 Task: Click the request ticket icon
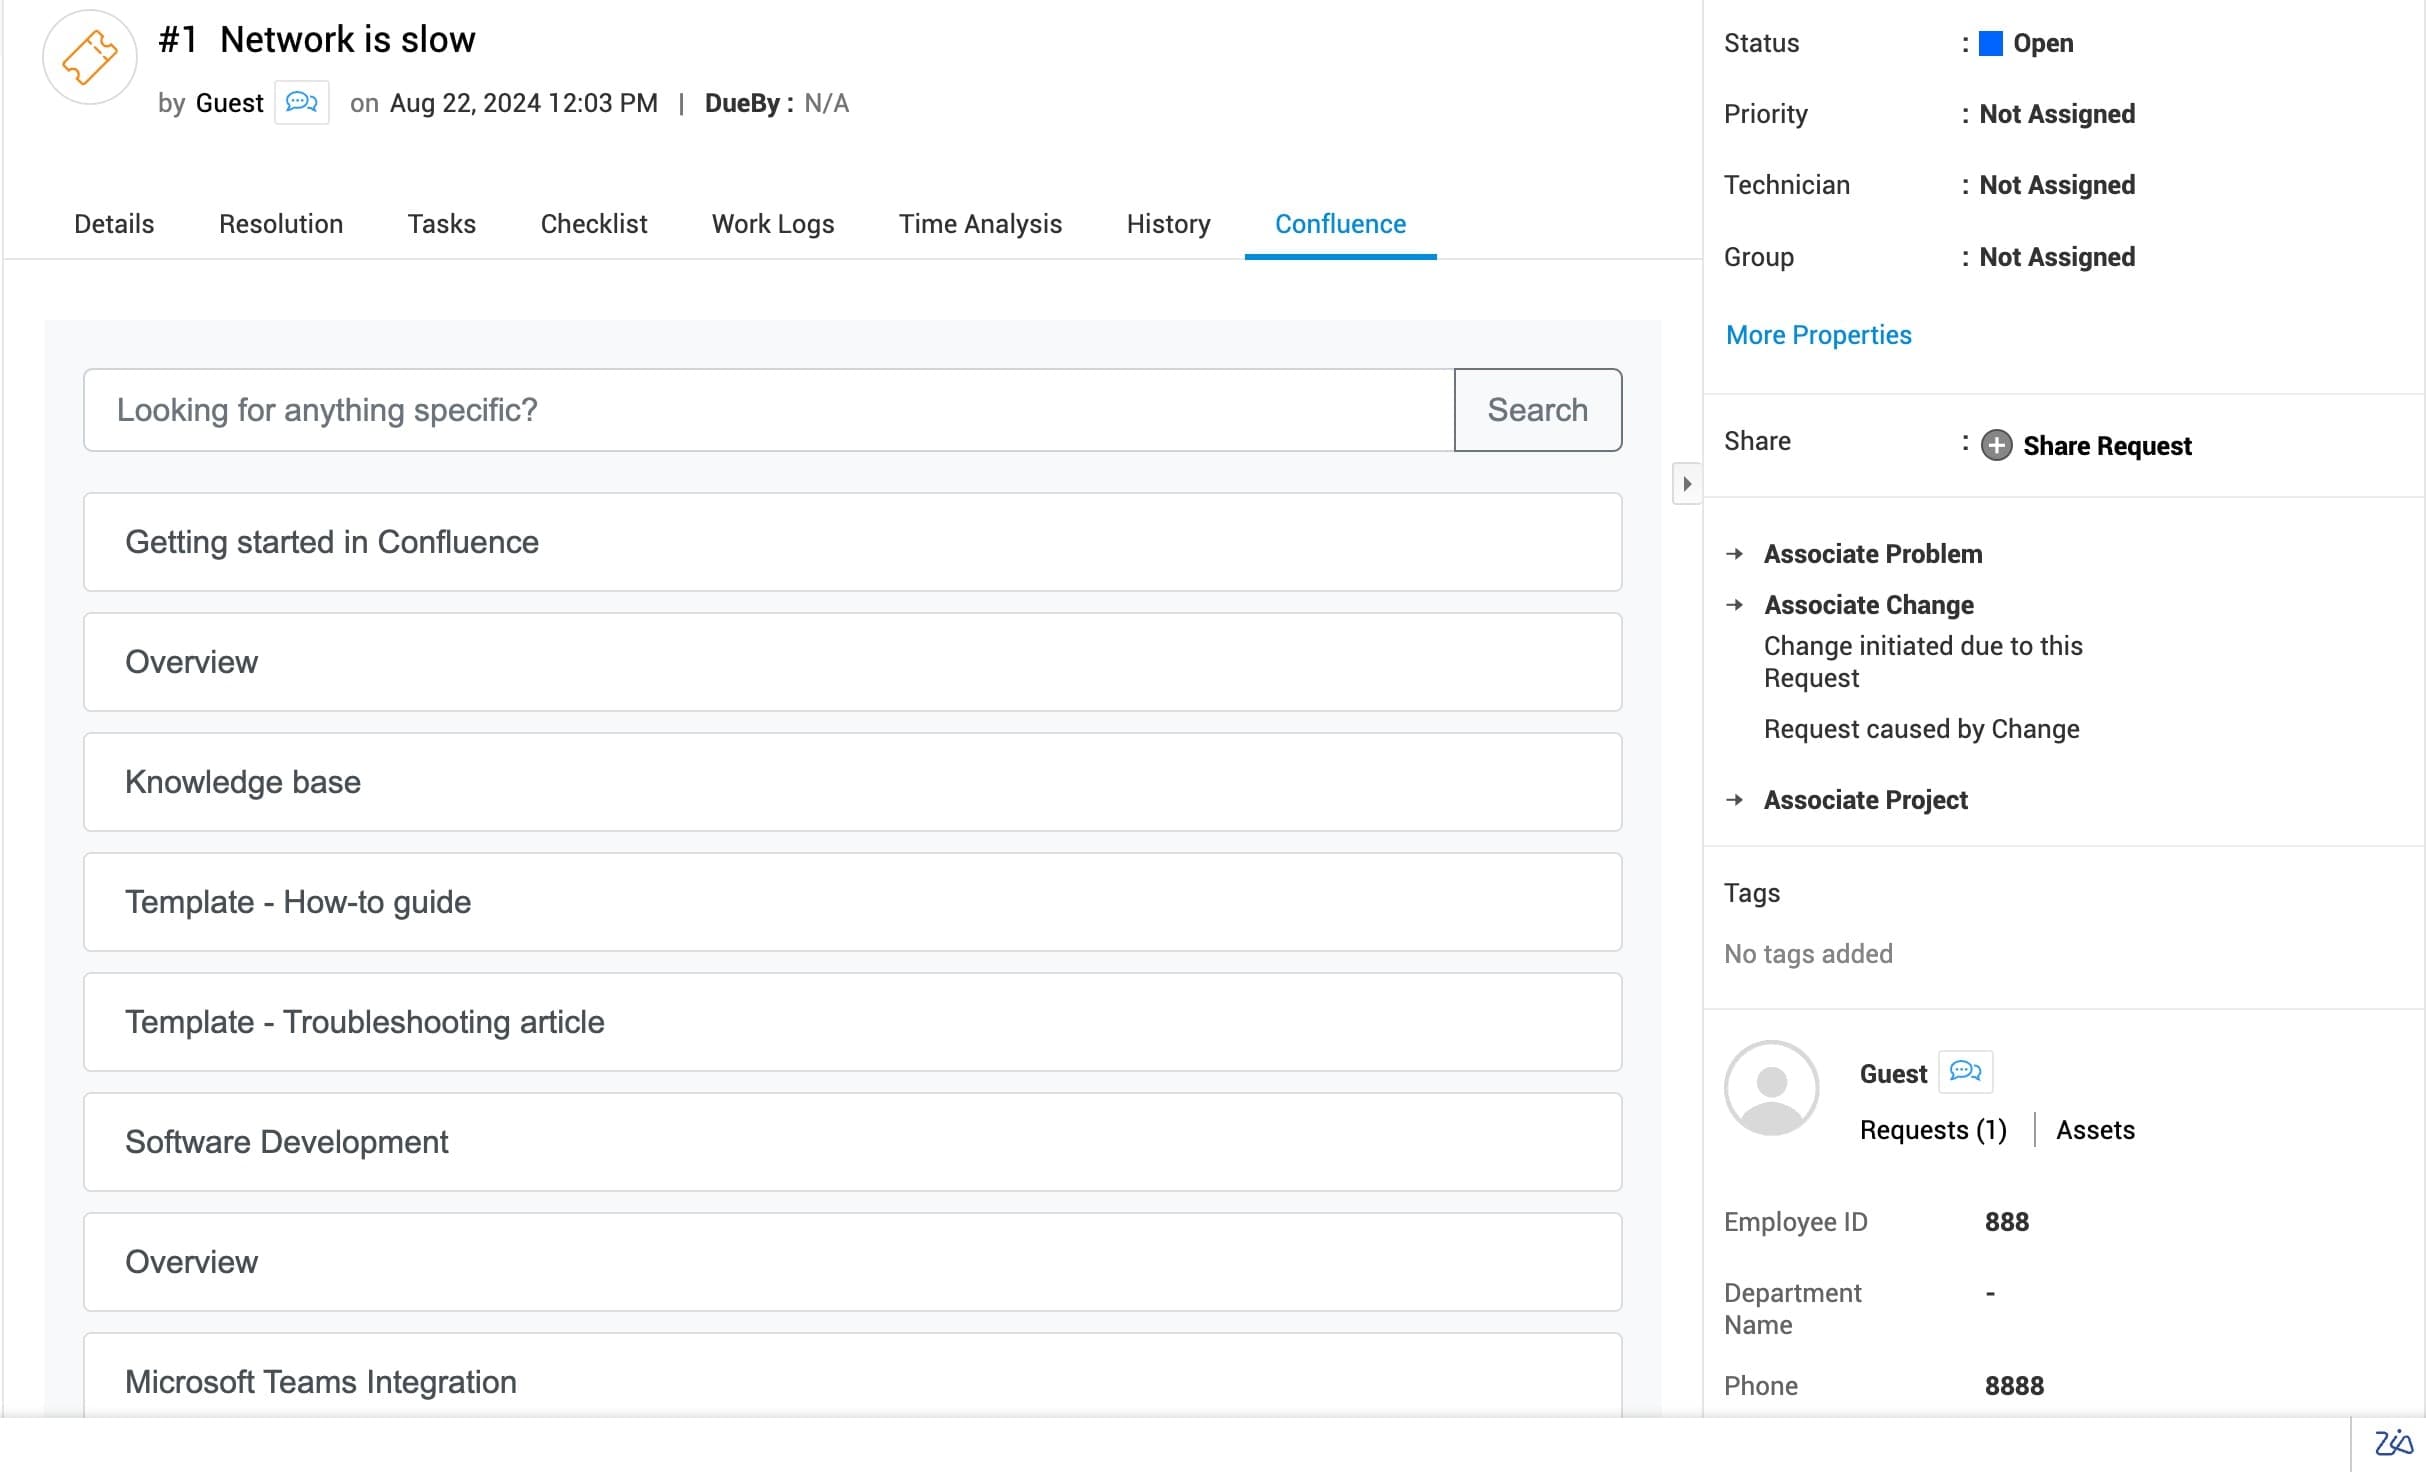[90, 57]
